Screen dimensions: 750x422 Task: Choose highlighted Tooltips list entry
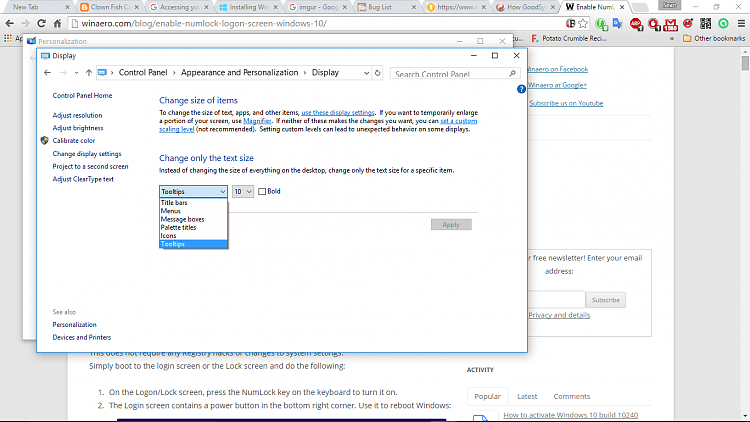193,244
